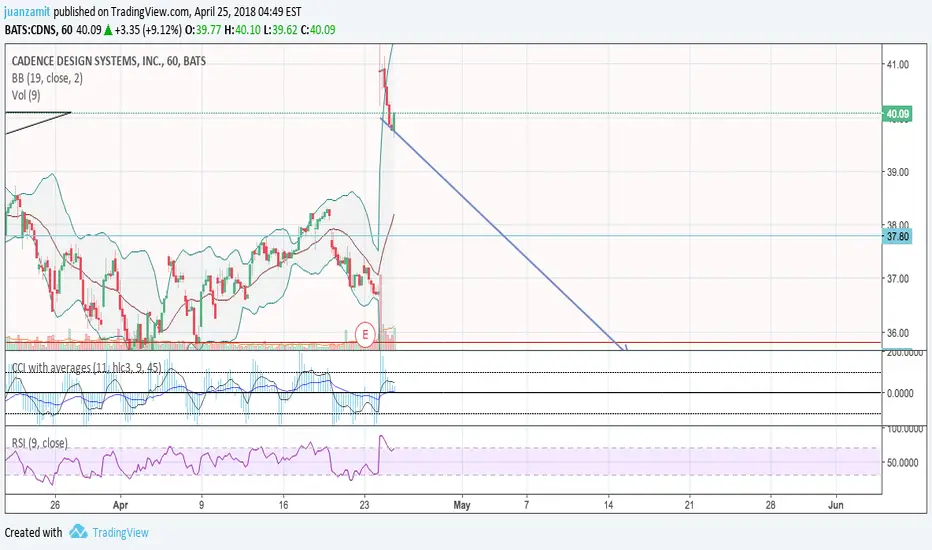Click the 'Created with' footer text
This screenshot has width=932, height=550.
(33, 533)
